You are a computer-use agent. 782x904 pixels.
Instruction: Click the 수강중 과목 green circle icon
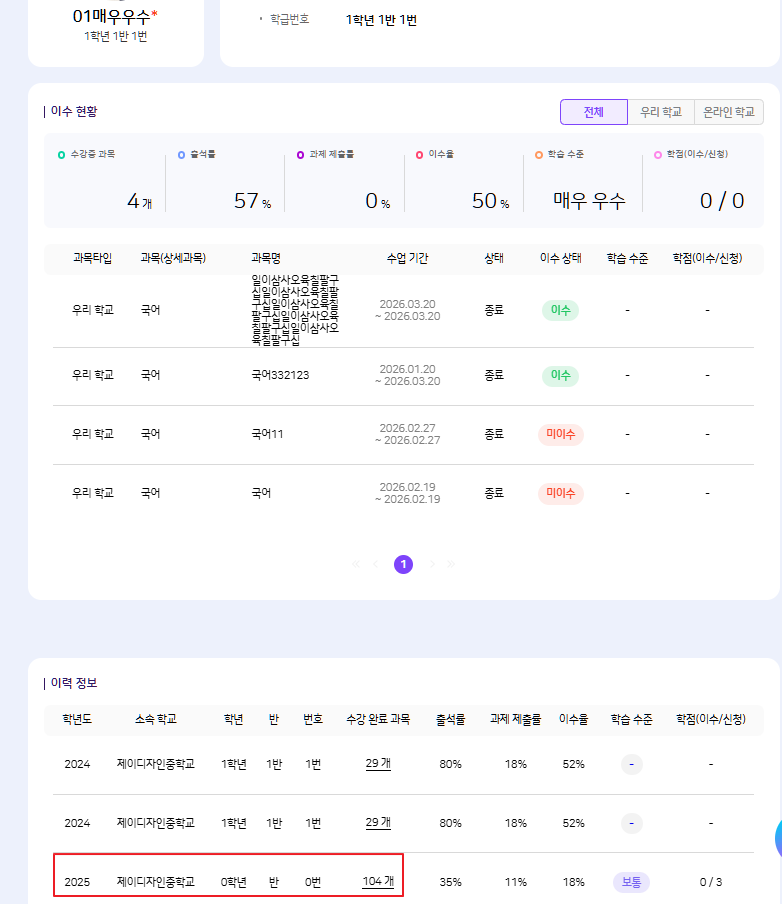coord(62,155)
